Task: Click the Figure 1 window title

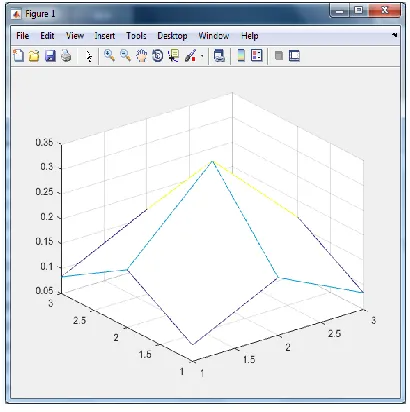Action: 40,14
